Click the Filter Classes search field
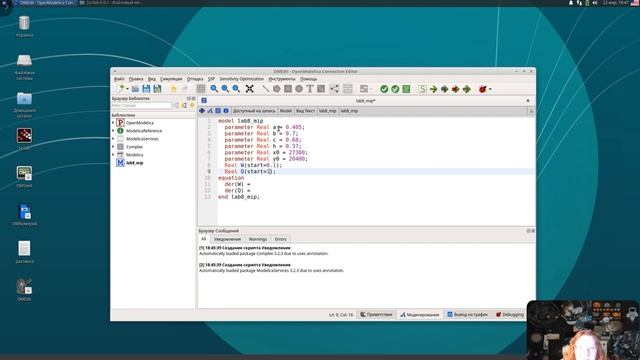640x360 pixels. coord(141,105)
